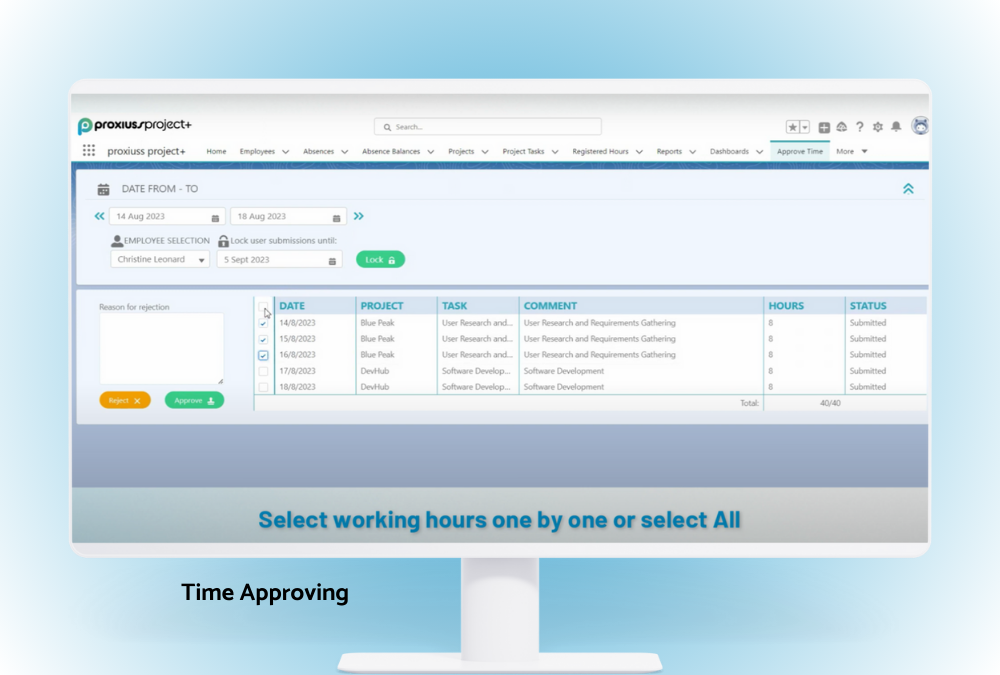This screenshot has height=675, width=1000.
Task: Open calendar picker for 14 Aug 2023
Action: pos(215,217)
